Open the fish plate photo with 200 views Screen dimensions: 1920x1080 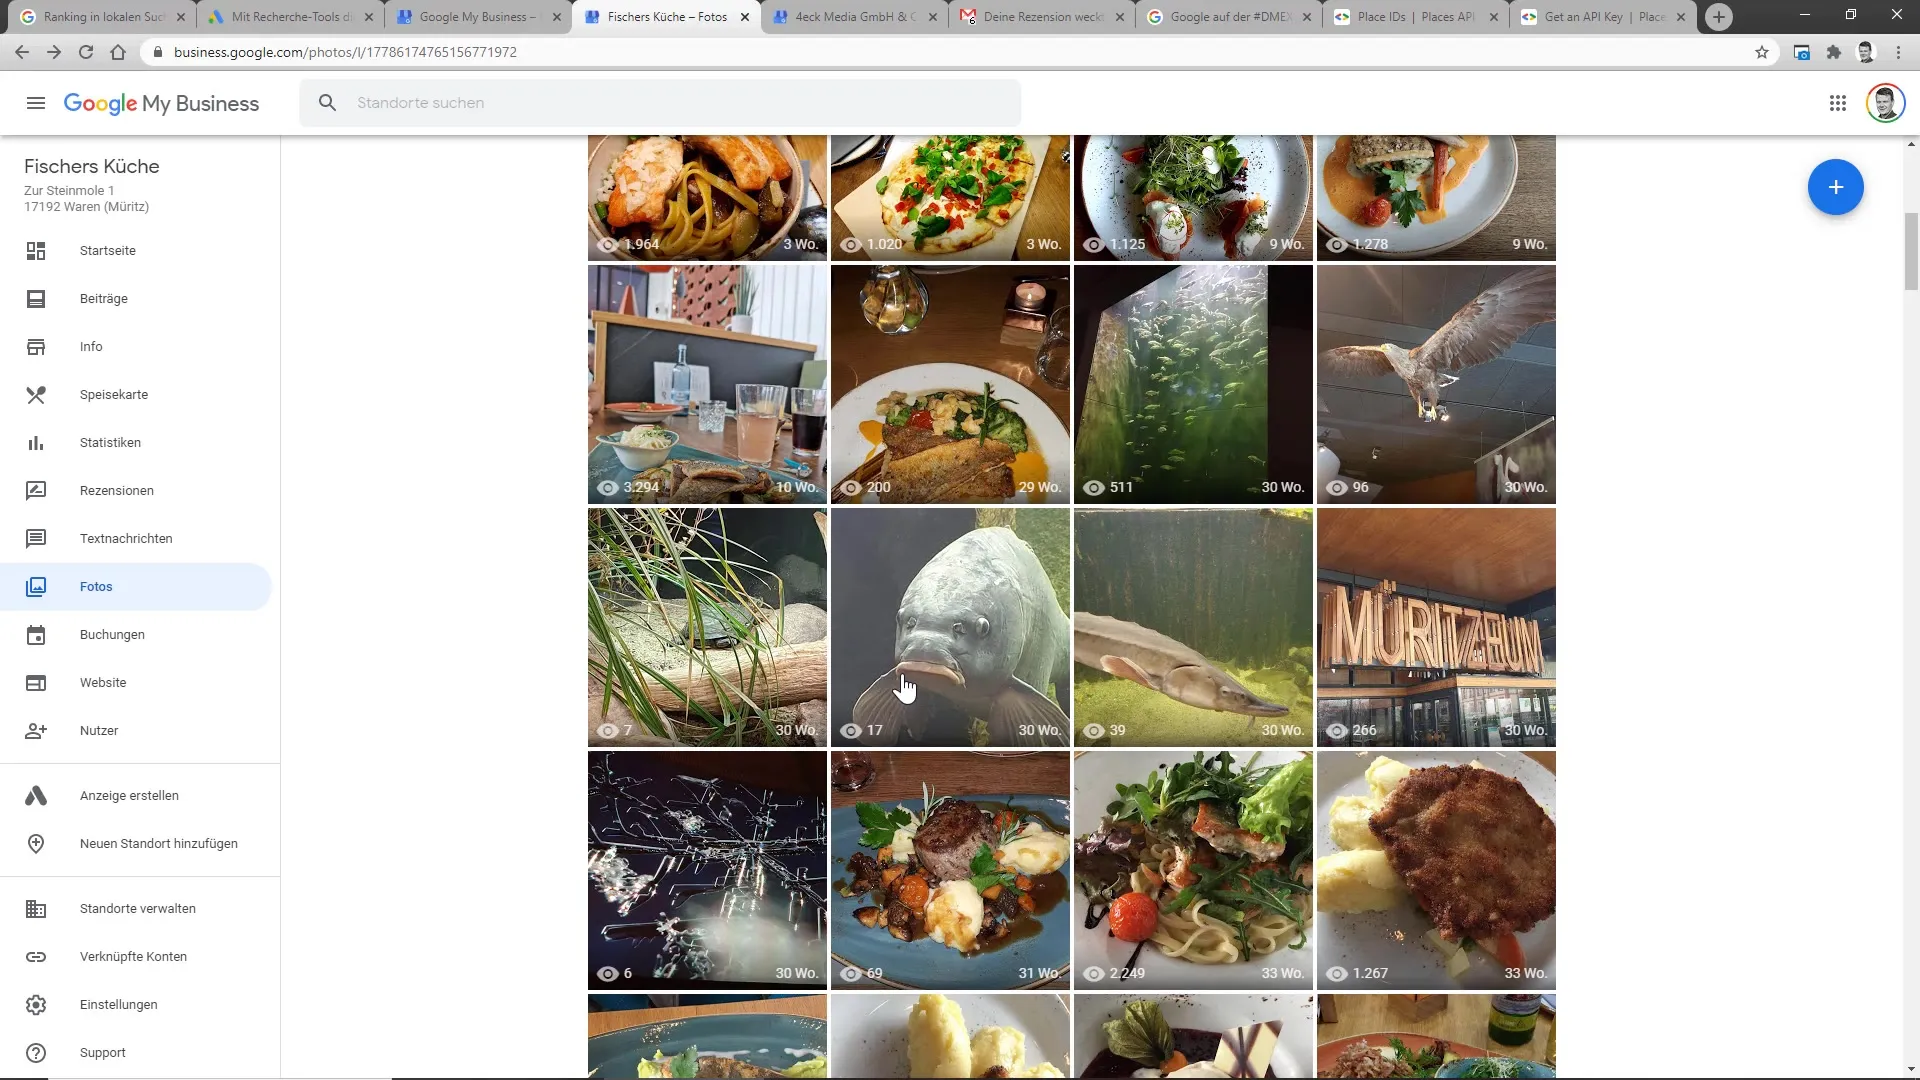pos(950,384)
